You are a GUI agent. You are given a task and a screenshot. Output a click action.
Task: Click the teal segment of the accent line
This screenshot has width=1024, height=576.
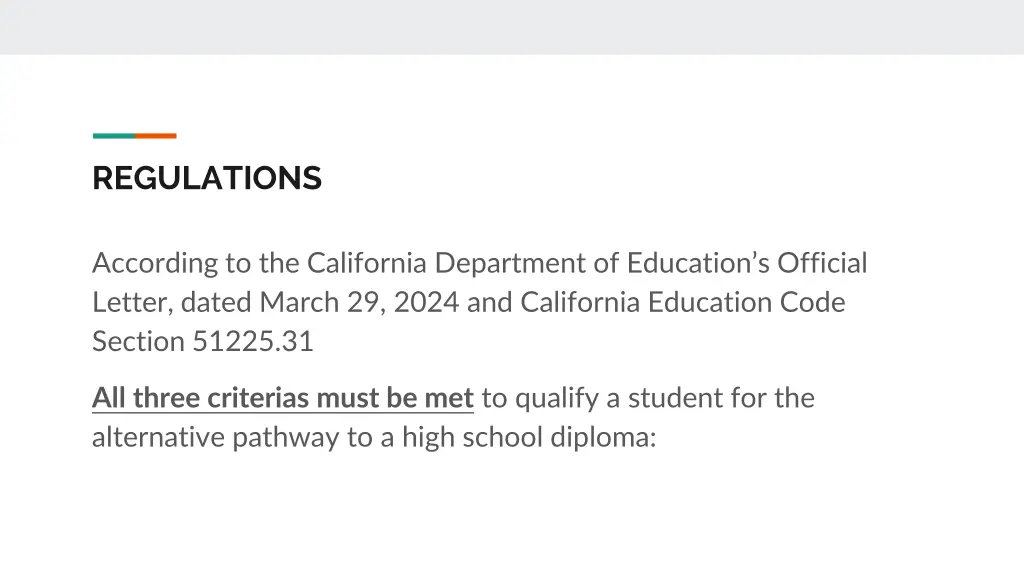click(x=114, y=136)
